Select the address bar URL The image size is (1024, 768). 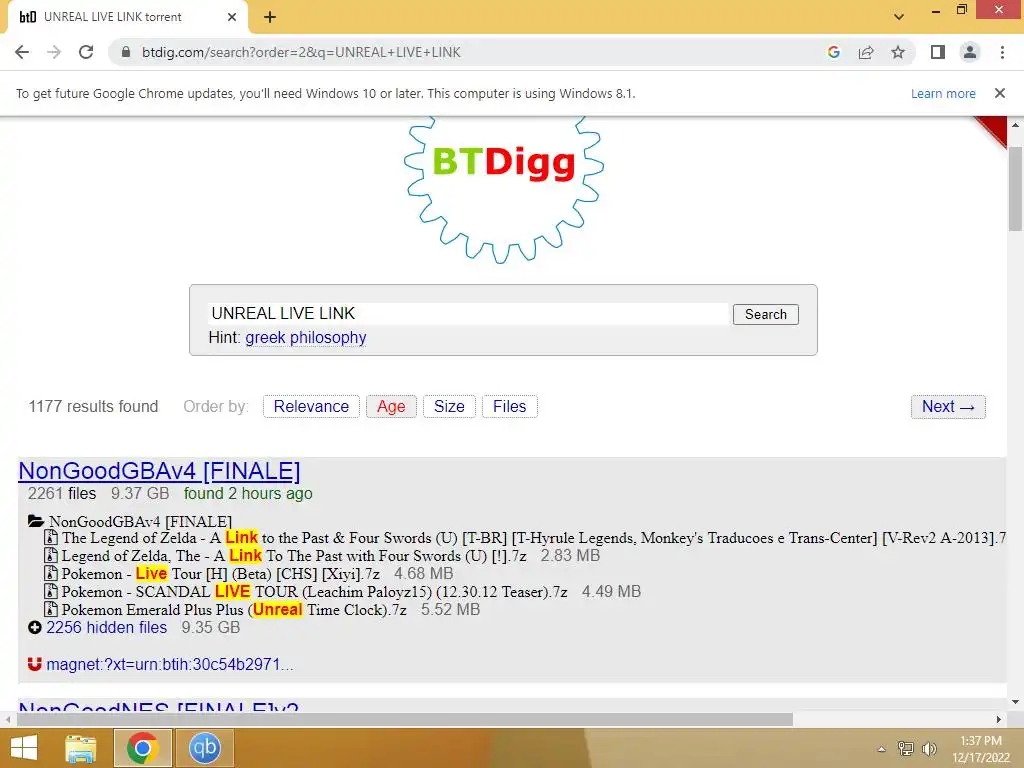coord(301,52)
